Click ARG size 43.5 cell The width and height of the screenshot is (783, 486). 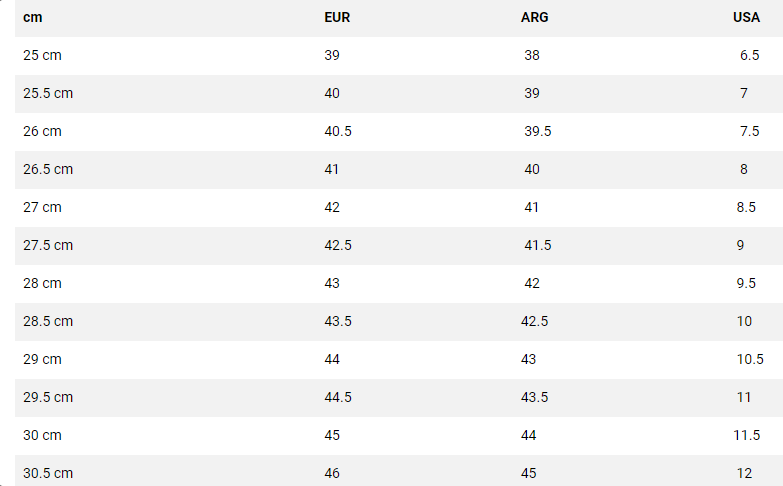click(x=535, y=397)
